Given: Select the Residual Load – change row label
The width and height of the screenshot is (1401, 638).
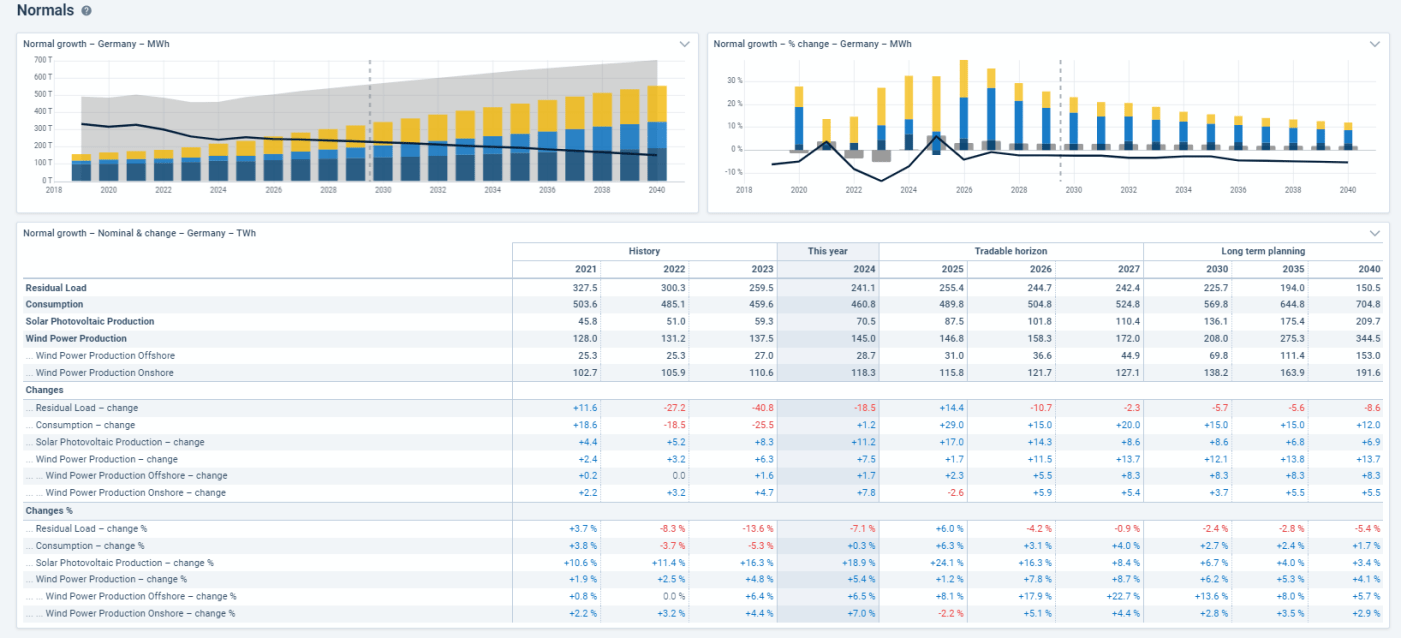Looking at the screenshot, I should pyautogui.click(x=87, y=408).
